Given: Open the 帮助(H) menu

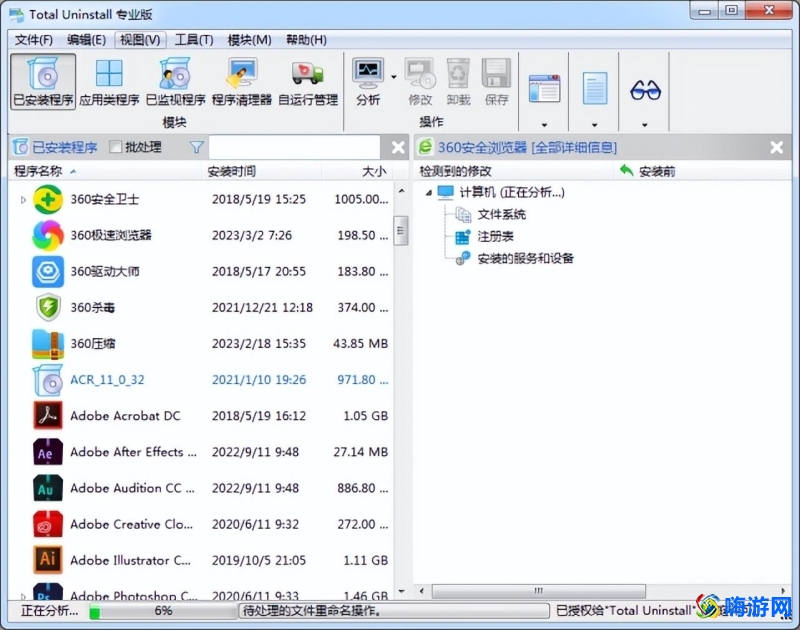Looking at the screenshot, I should (x=306, y=40).
